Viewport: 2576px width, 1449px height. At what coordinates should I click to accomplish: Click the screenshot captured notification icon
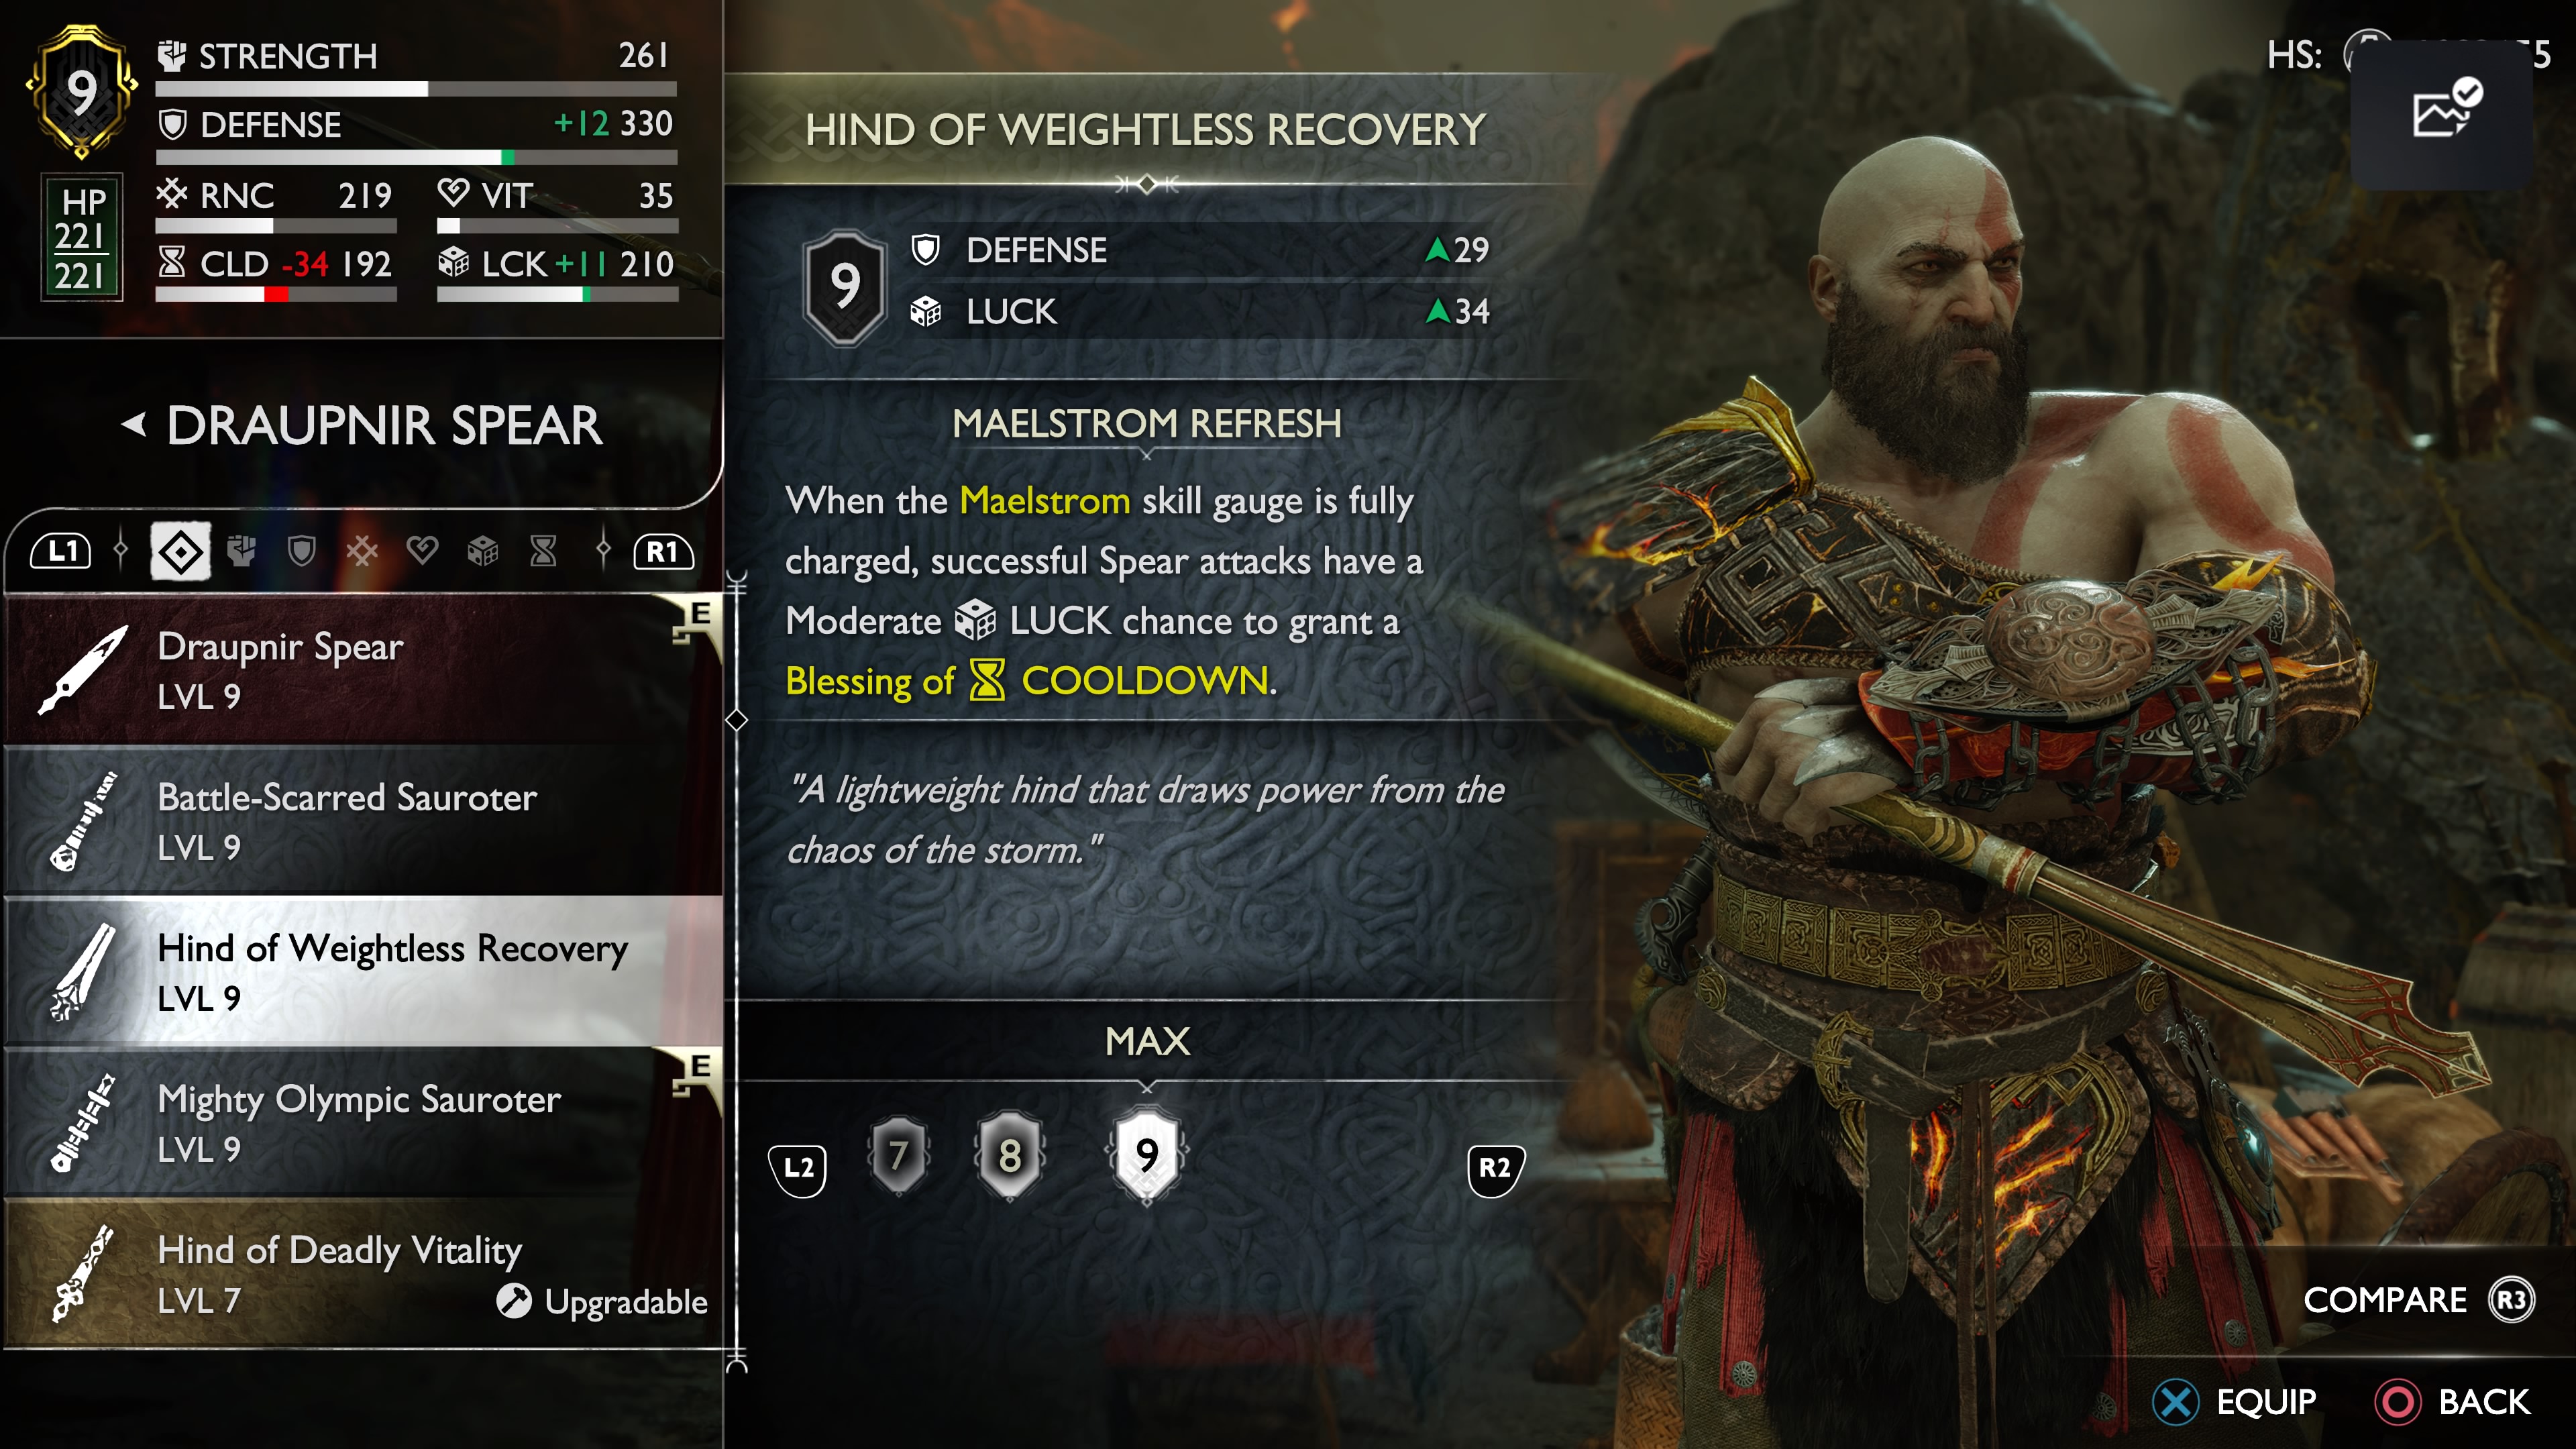[x=2441, y=111]
